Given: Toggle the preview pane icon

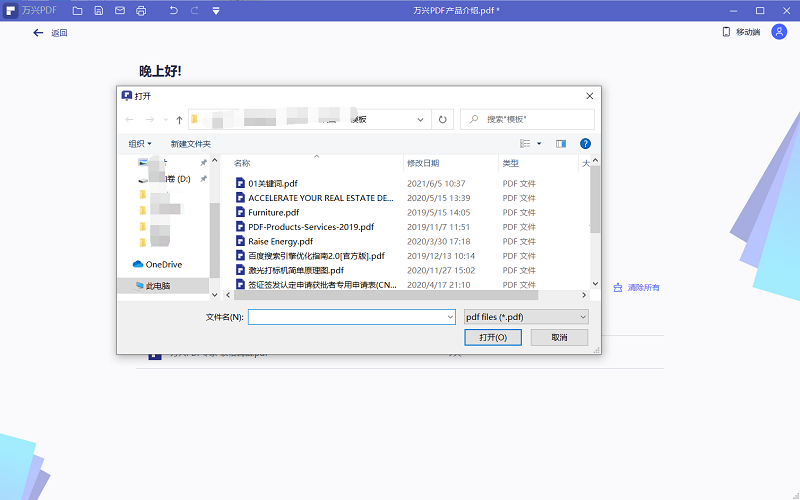Looking at the screenshot, I should tap(561, 144).
